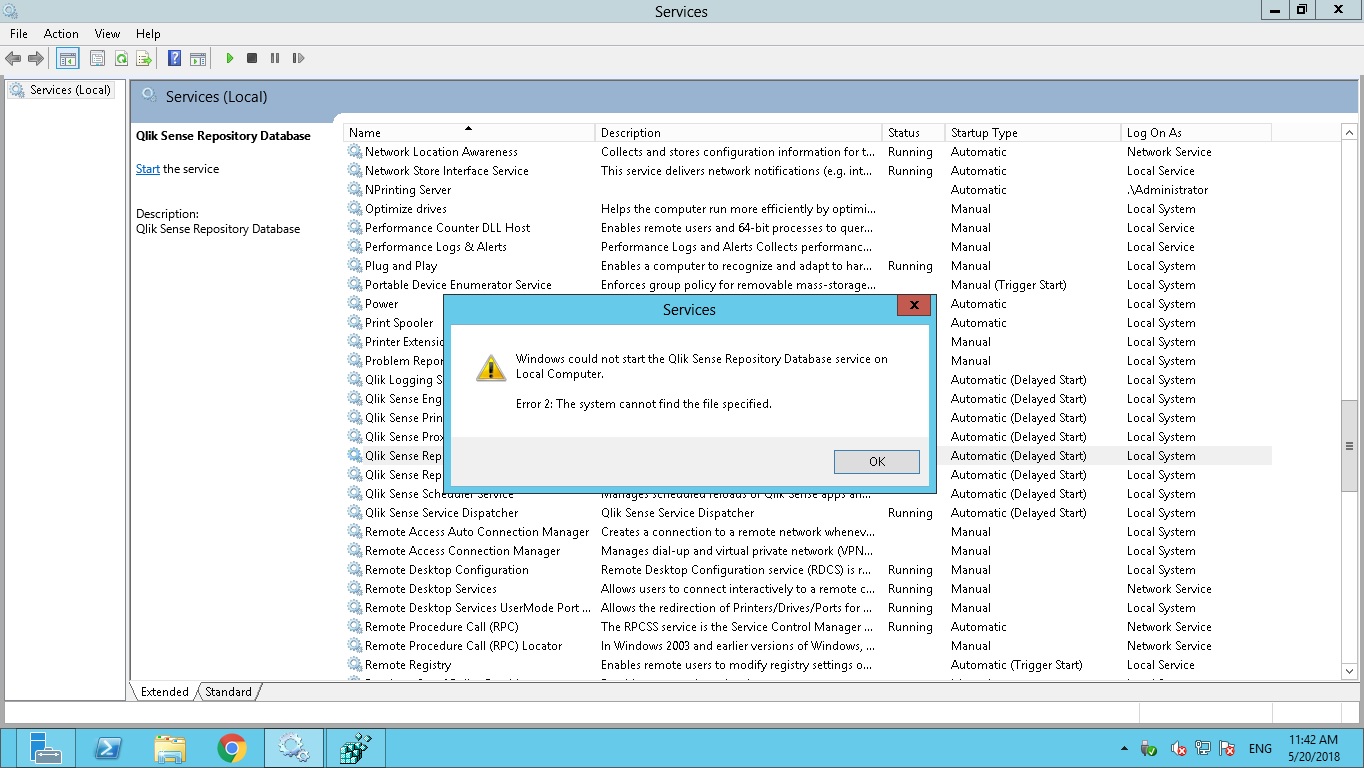
Task: Click the vertical scrollbar thumb
Action: (x=1349, y=446)
